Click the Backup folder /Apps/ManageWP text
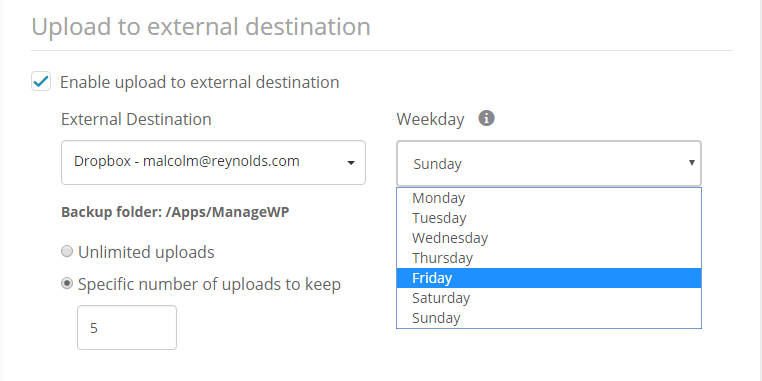The width and height of the screenshot is (762, 381). (x=175, y=212)
